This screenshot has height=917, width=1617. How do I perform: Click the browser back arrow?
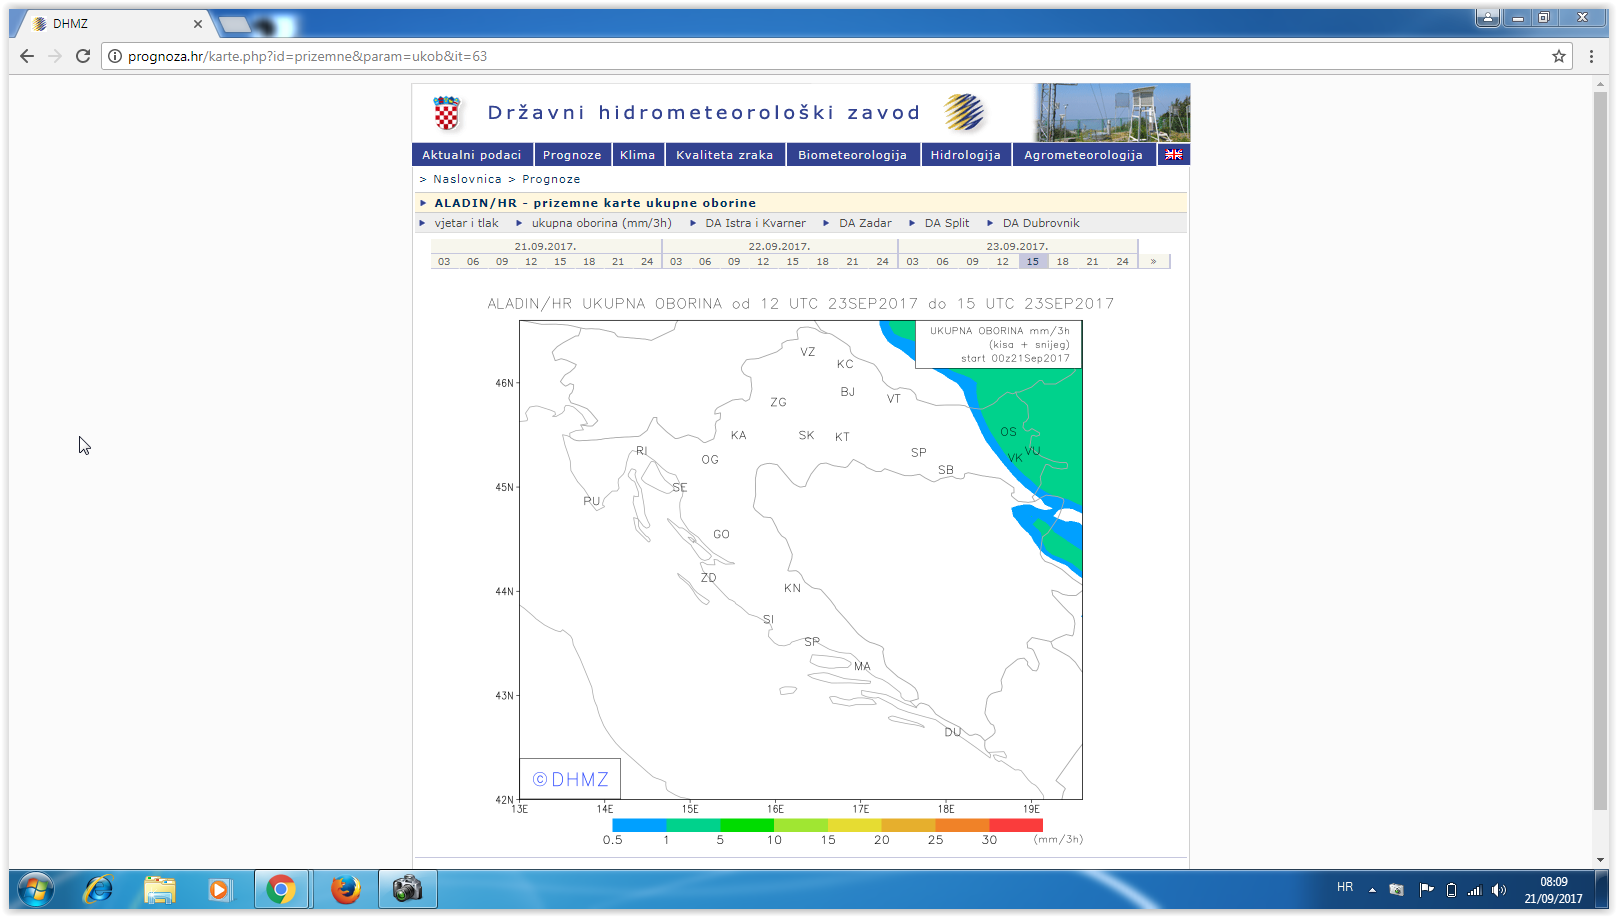tap(27, 56)
